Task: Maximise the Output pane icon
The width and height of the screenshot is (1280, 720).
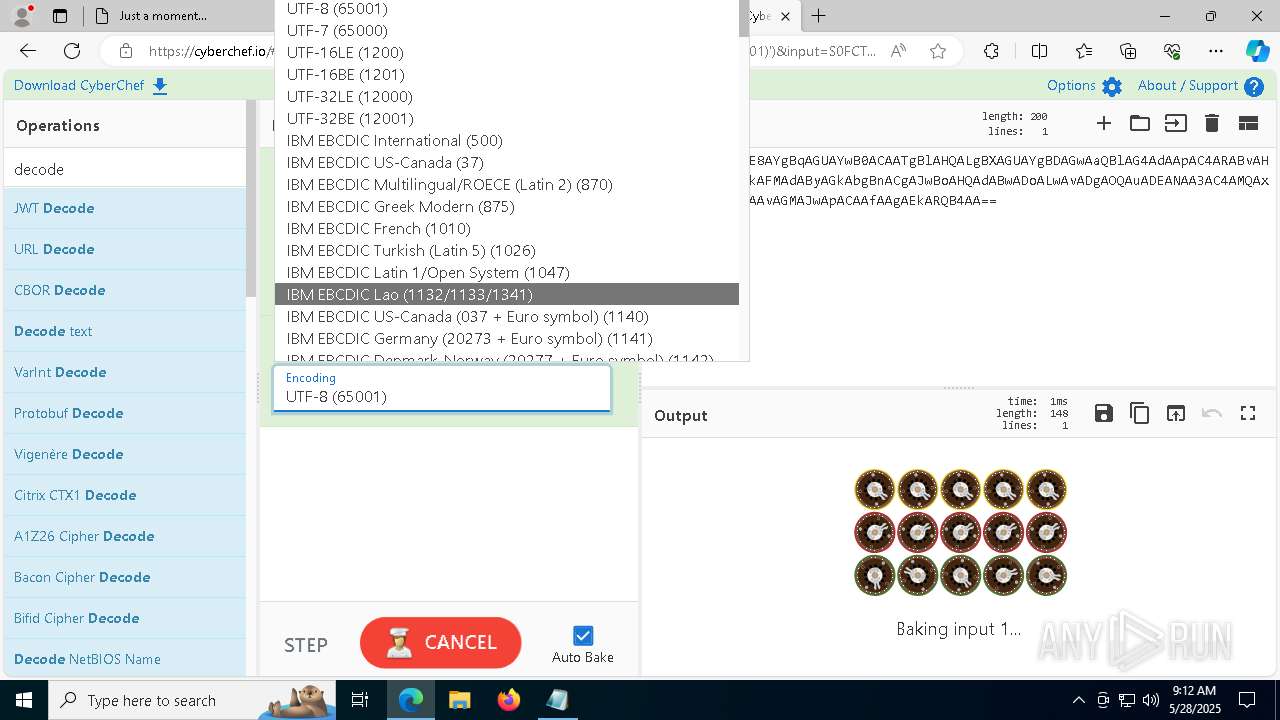Action: point(1248,413)
